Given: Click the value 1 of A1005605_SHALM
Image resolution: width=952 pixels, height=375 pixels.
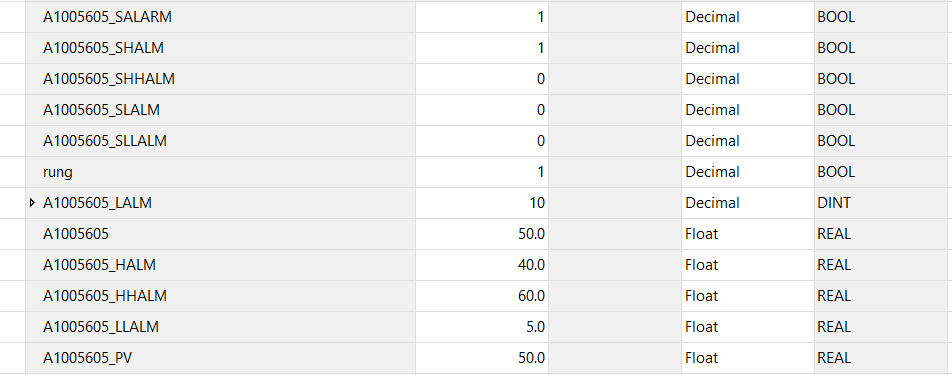Looking at the screenshot, I should coord(540,48).
